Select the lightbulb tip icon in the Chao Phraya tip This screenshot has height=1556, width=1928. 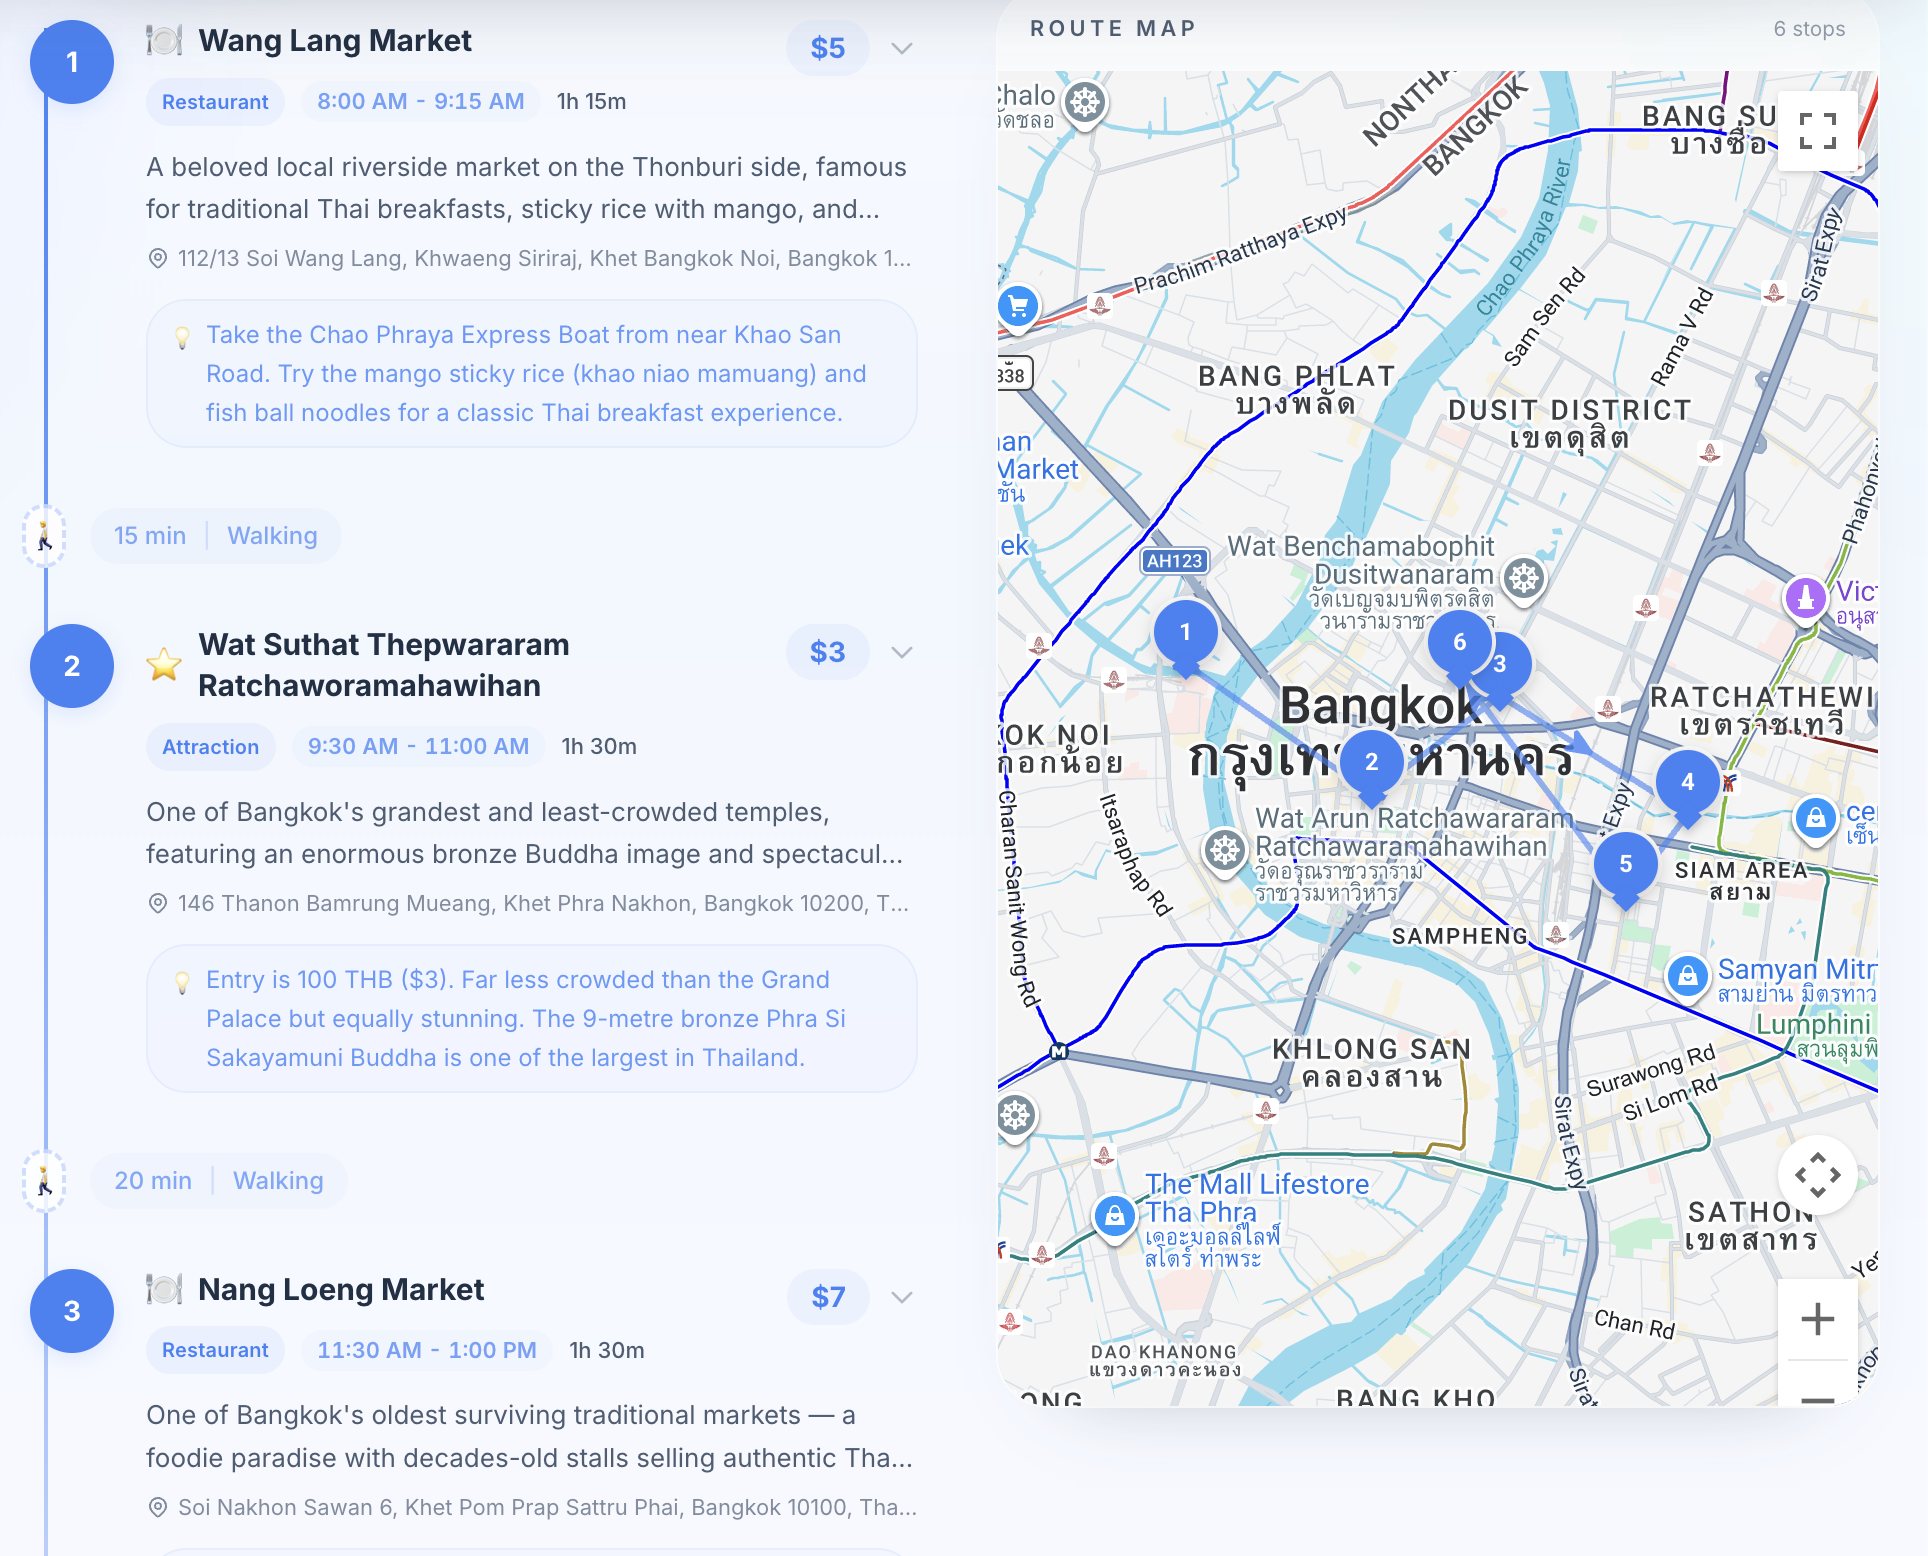[182, 338]
